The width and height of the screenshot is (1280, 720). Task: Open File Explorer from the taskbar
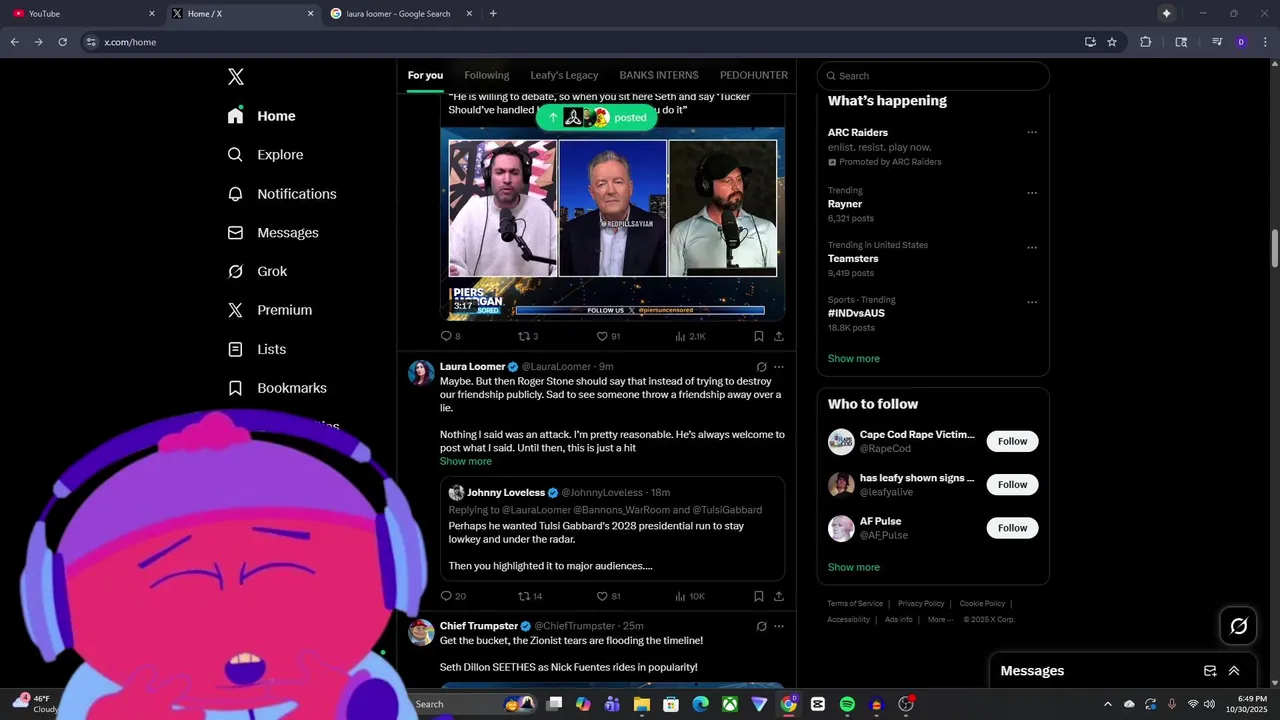642,704
